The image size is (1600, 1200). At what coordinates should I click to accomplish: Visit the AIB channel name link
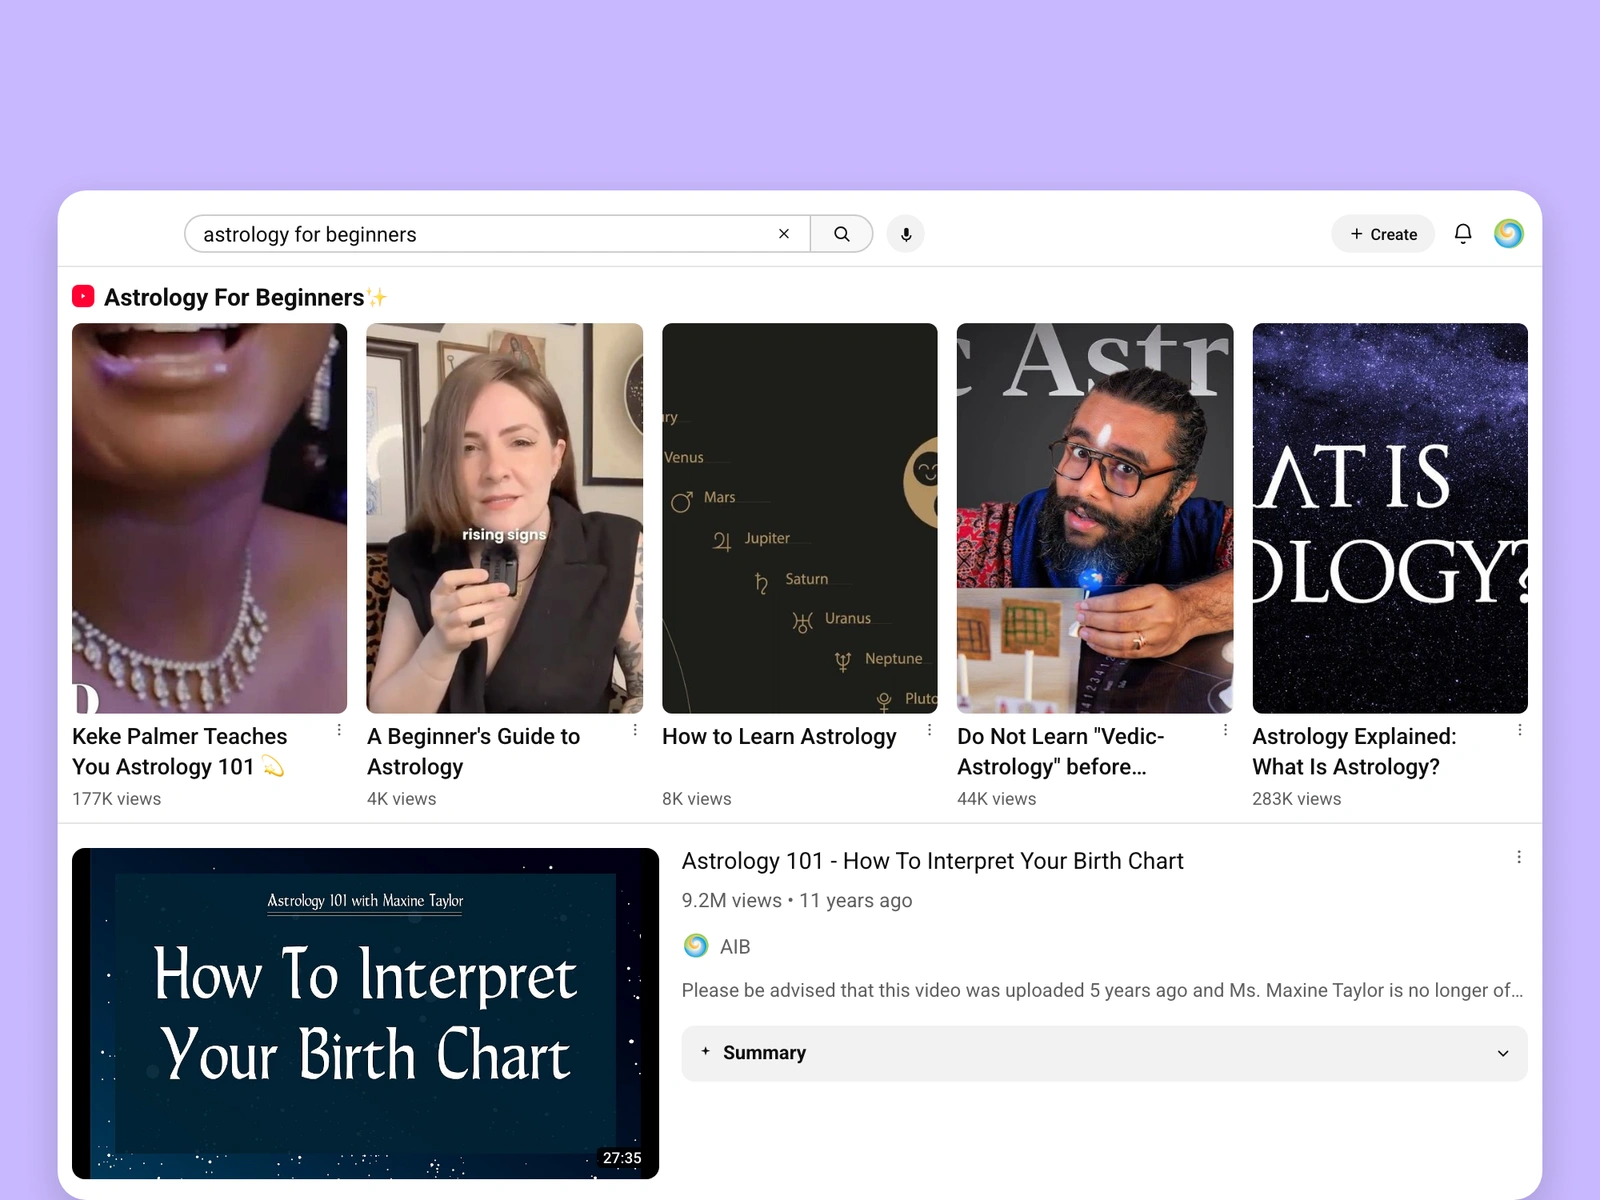tap(735, 946)
